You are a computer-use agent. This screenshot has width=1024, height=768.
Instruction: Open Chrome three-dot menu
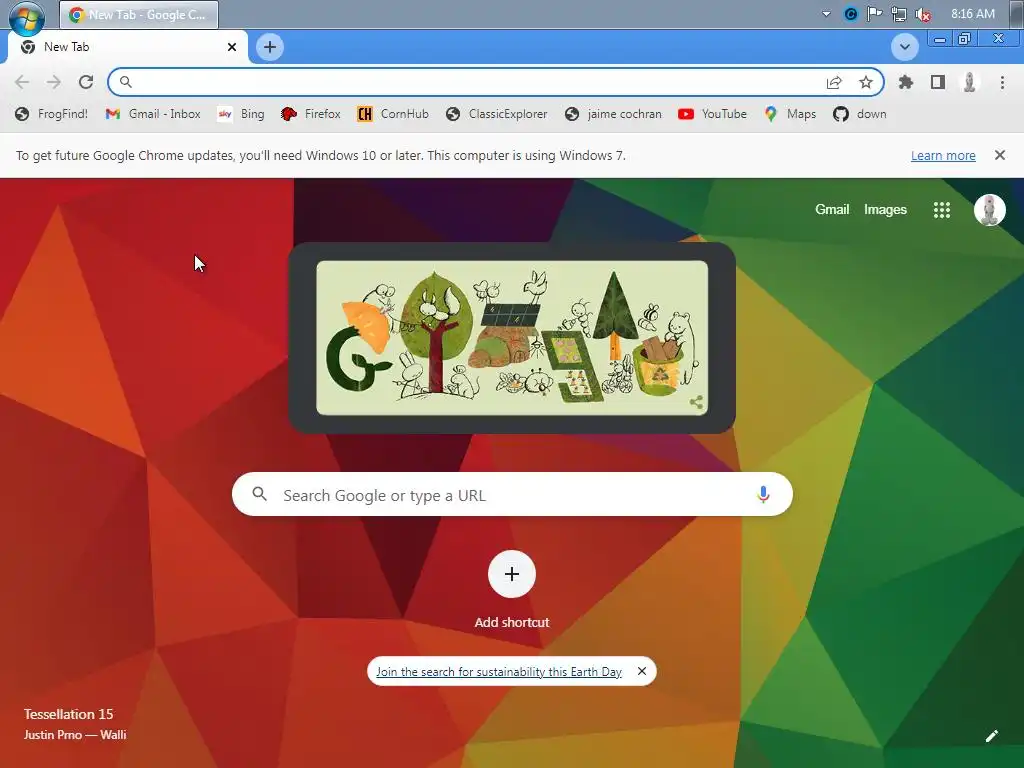1002,82
